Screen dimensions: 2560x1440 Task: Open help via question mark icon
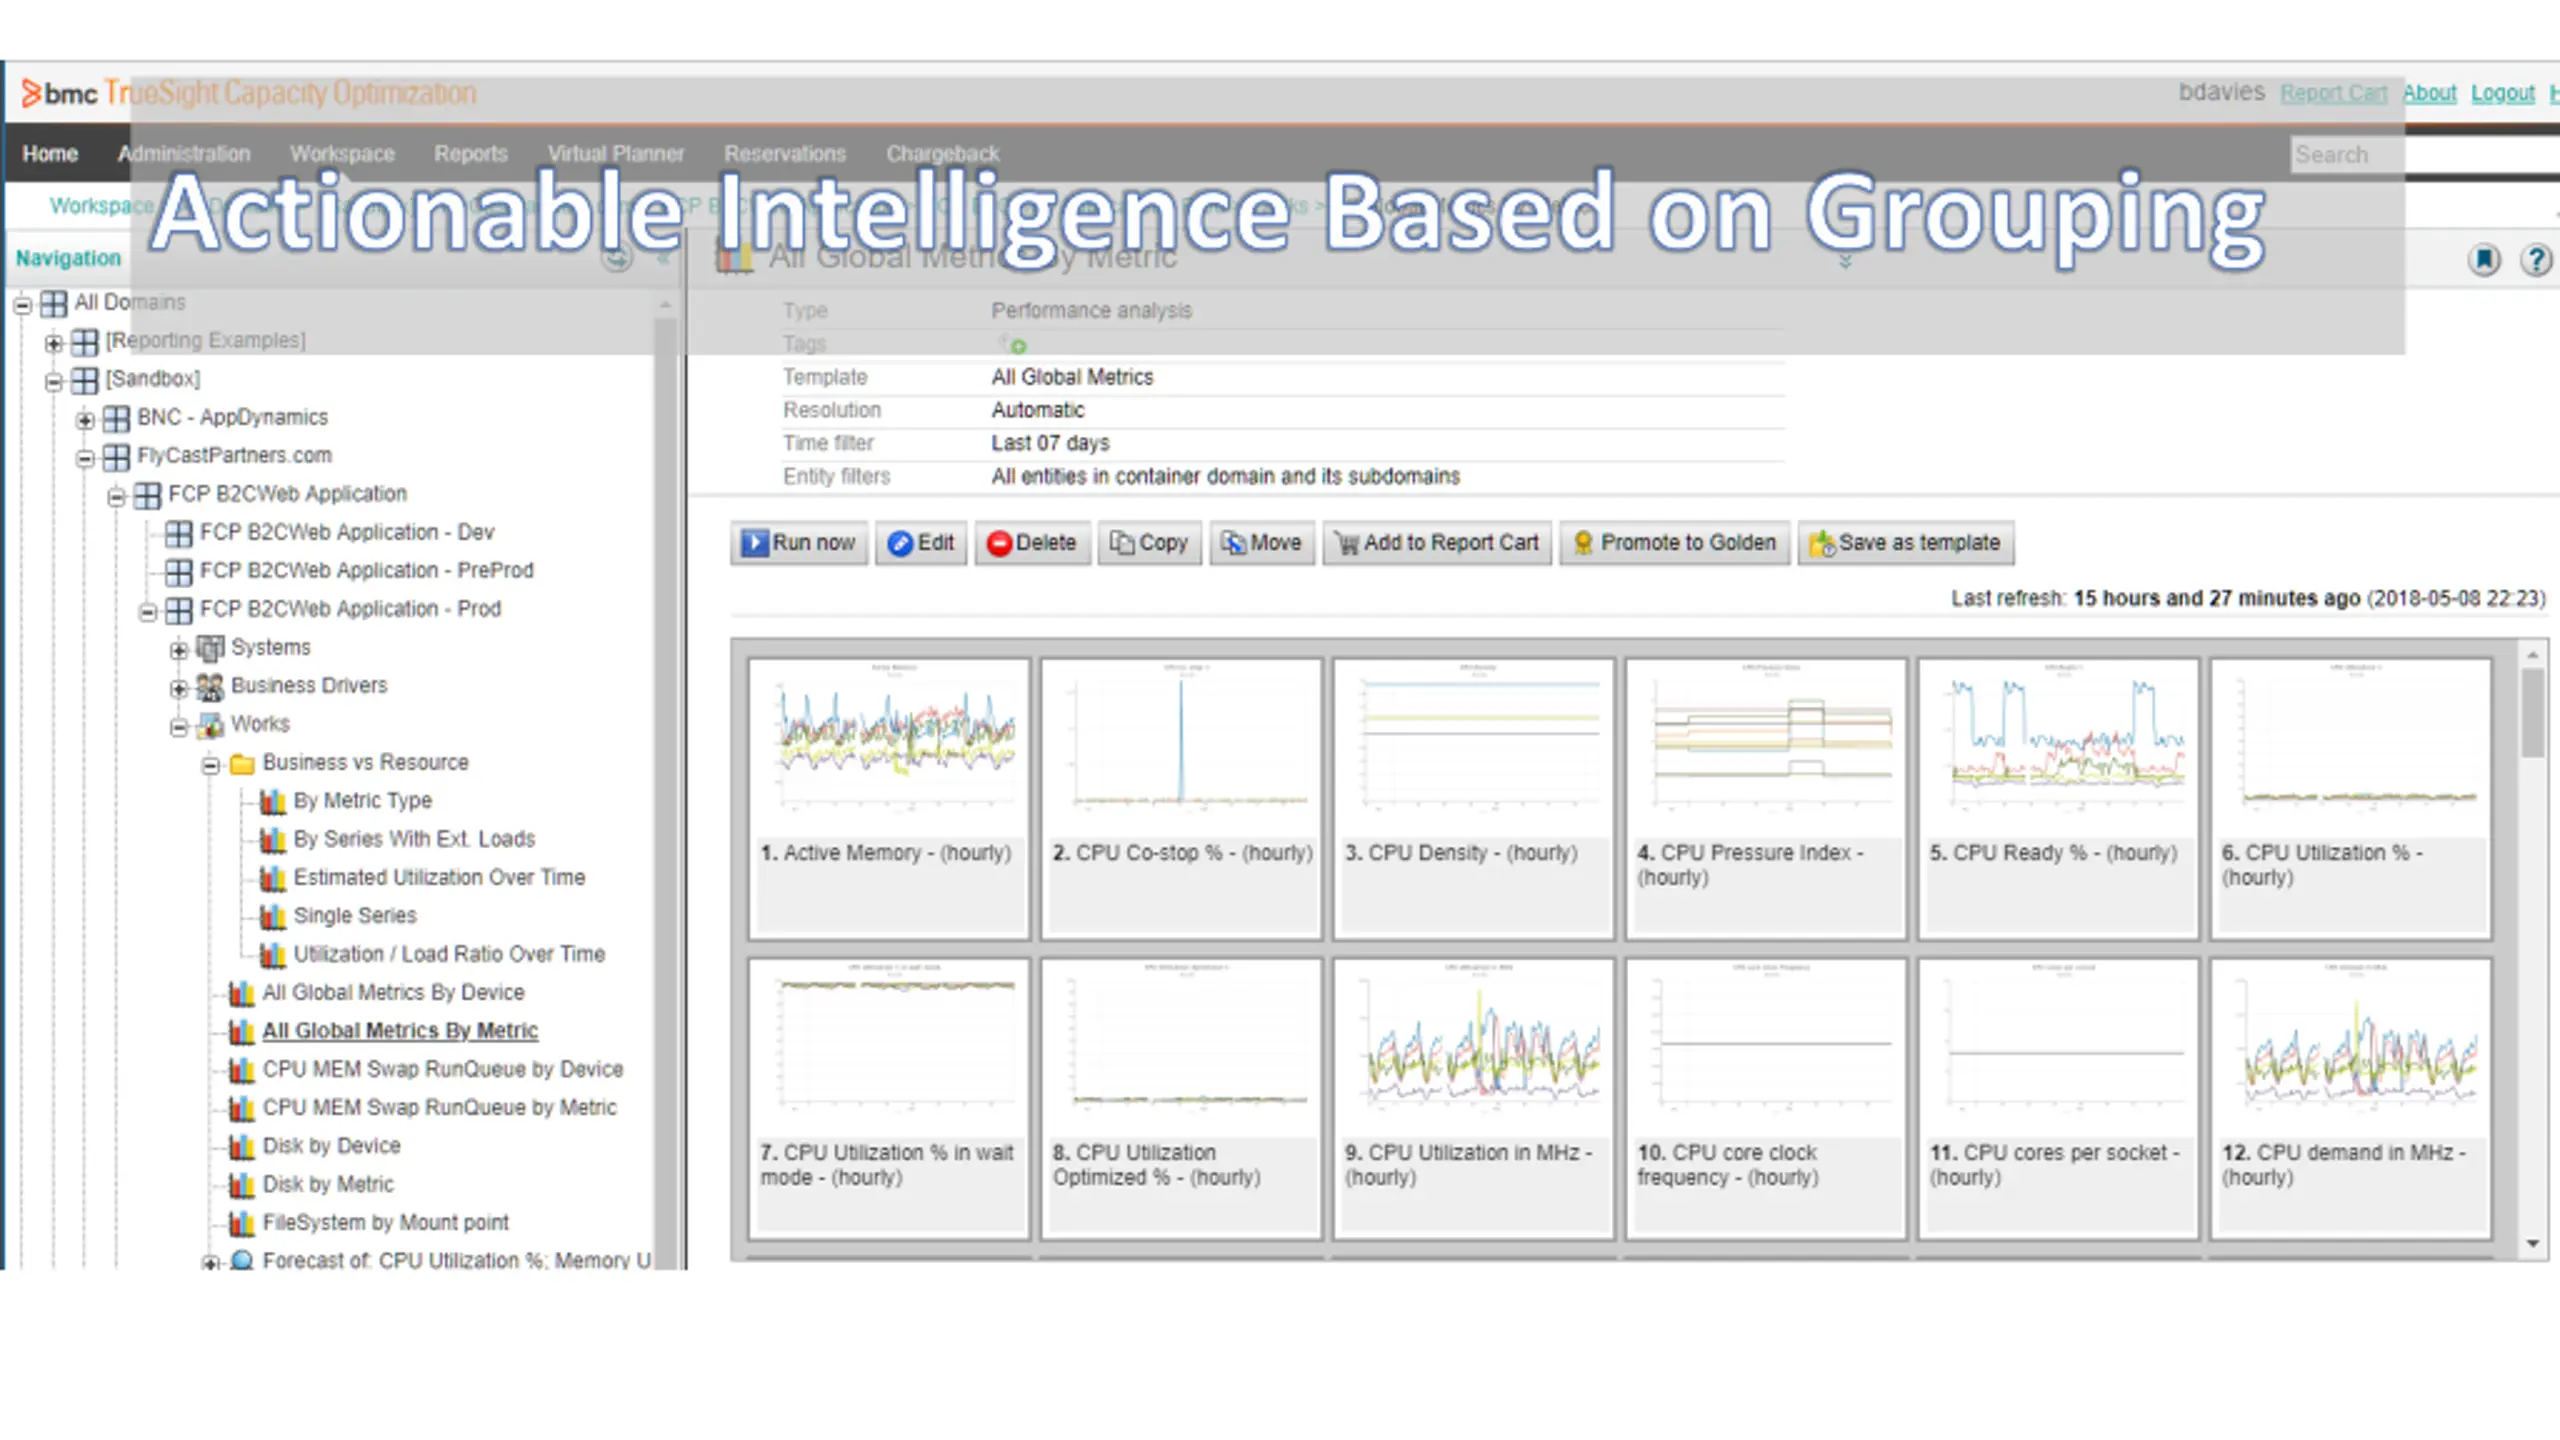tap(2535, 260)
